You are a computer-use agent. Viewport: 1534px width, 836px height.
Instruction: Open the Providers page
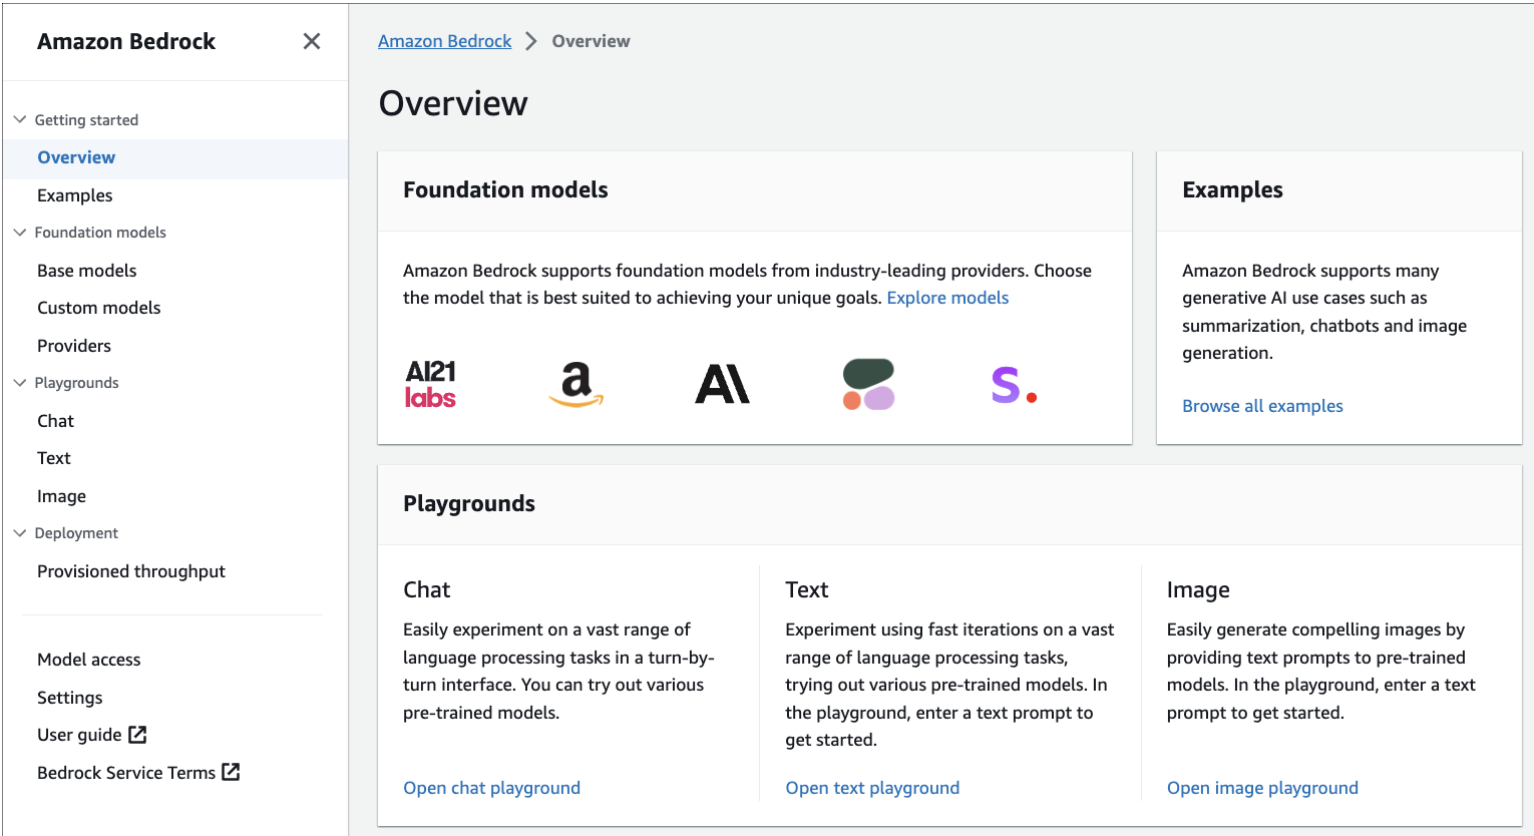[74, 346]
